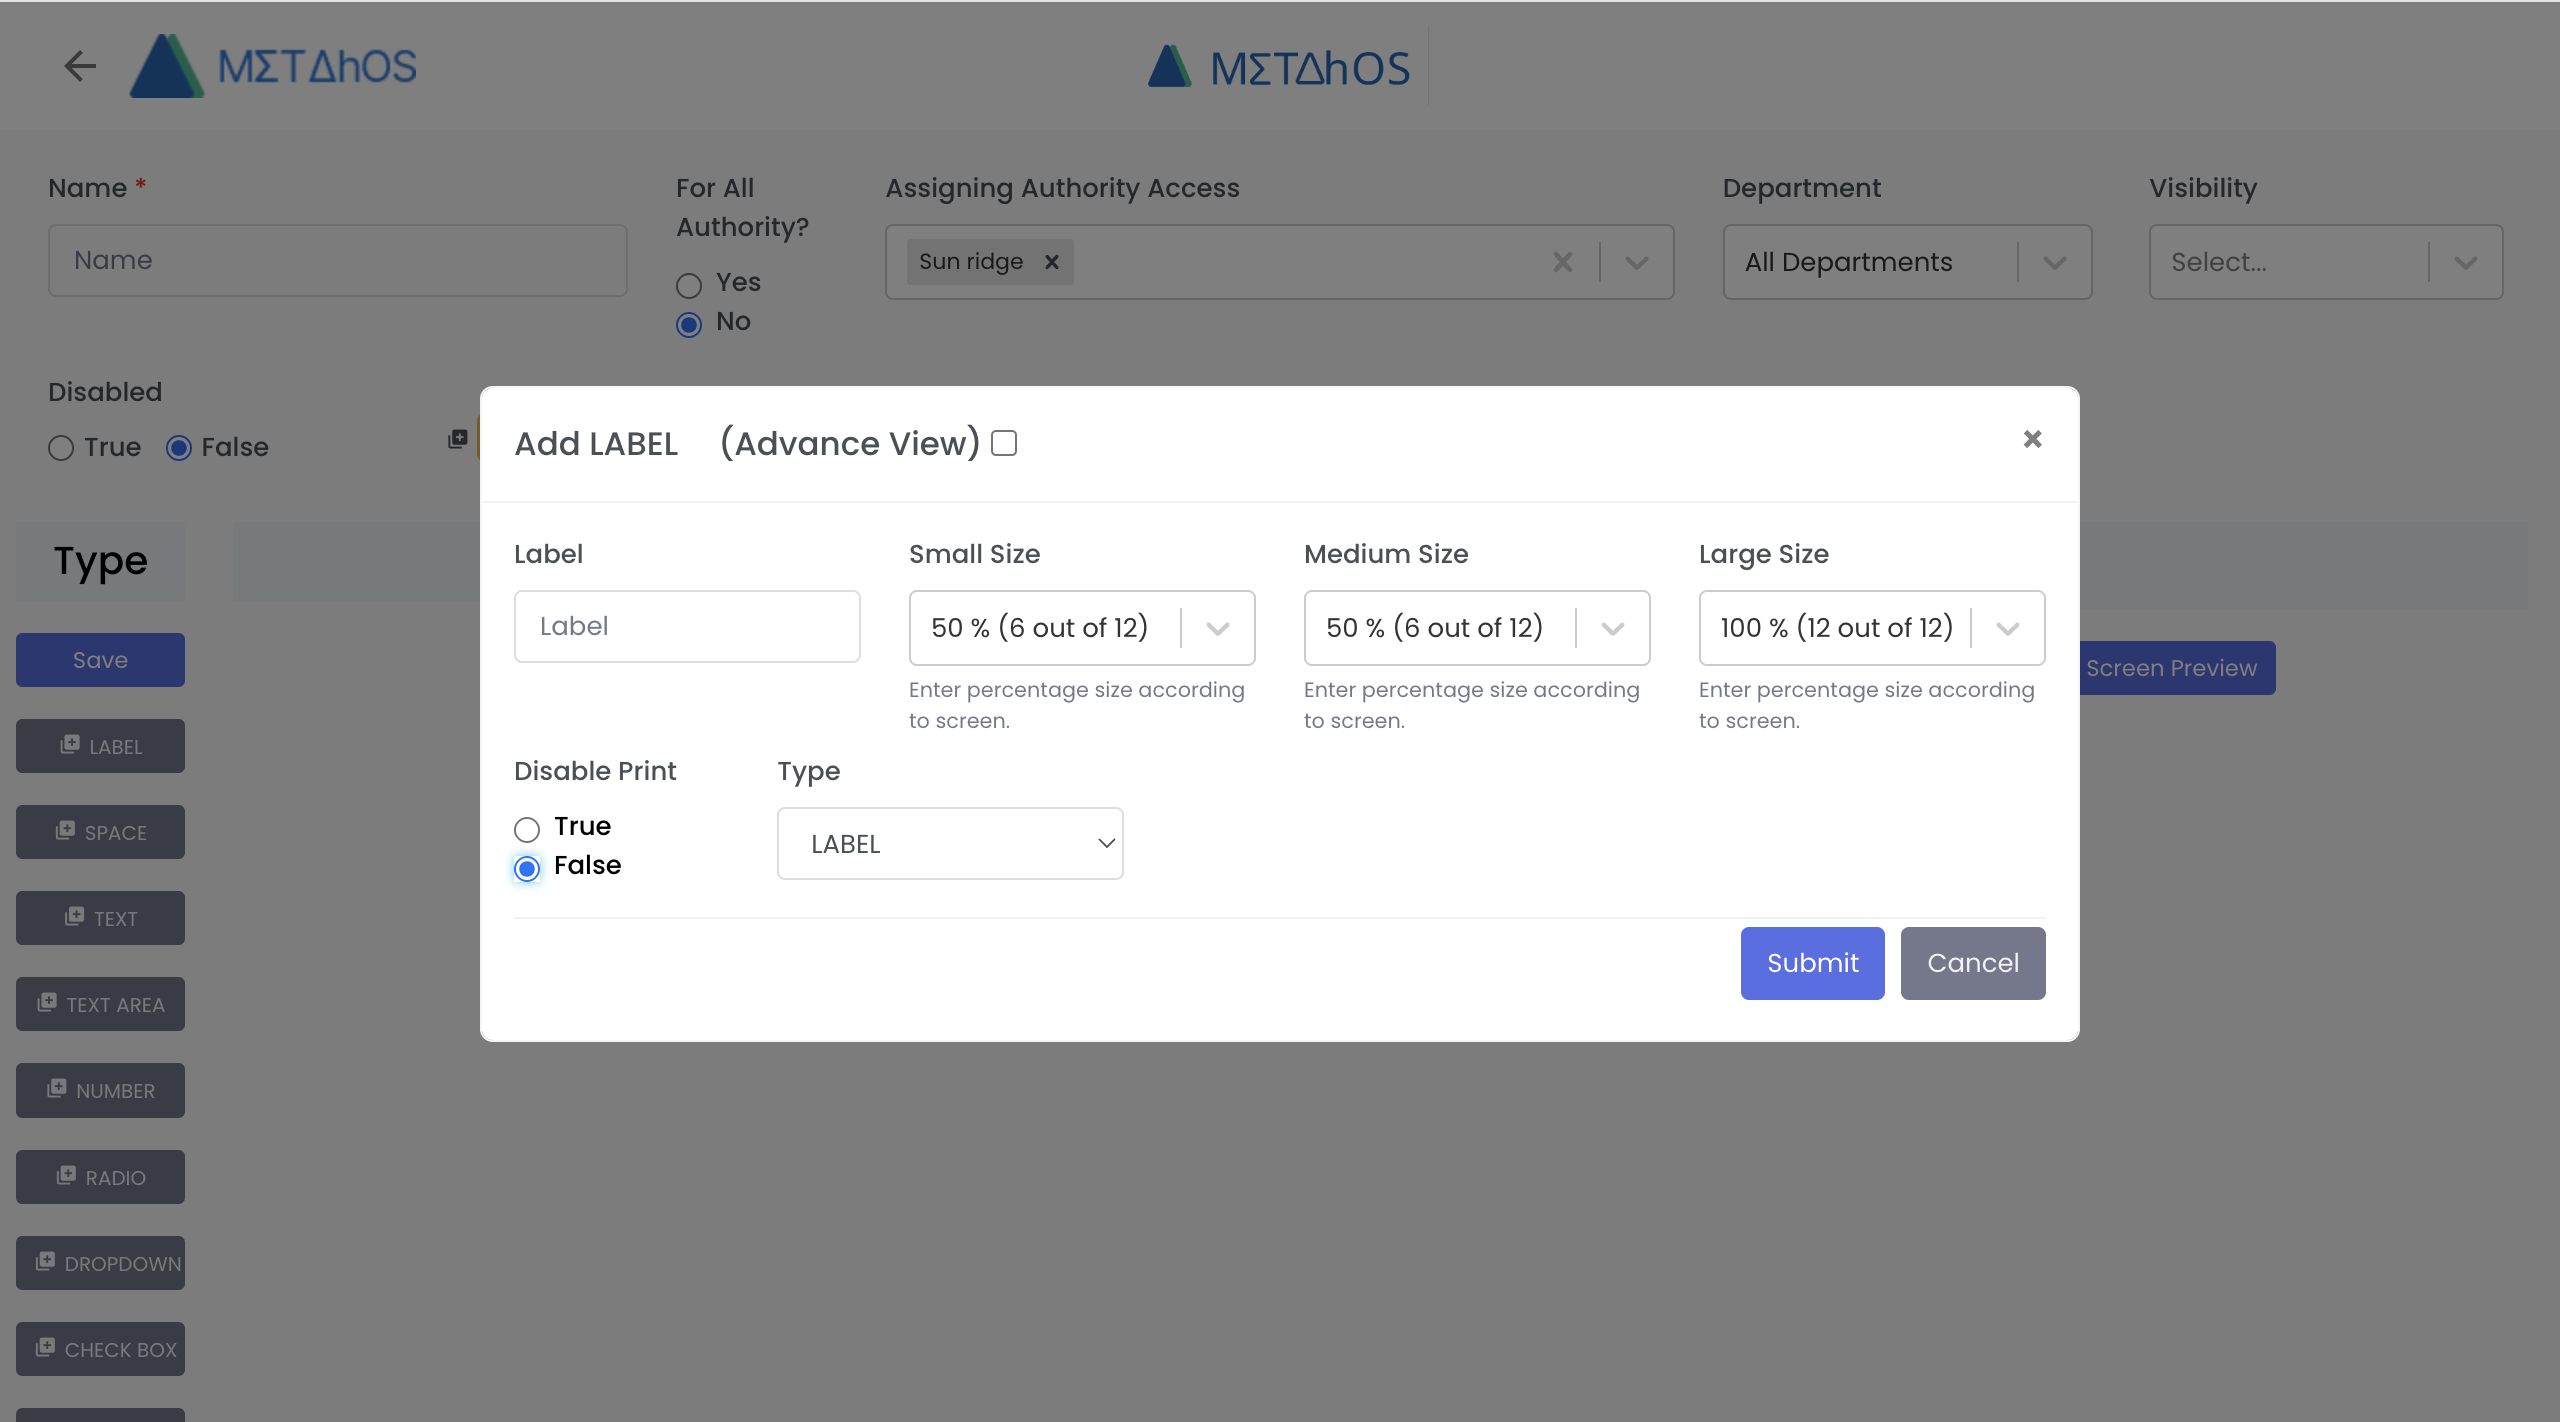Click the RADIO add button
This screenshot has height=1422, width=2560.
point(100,1177)
